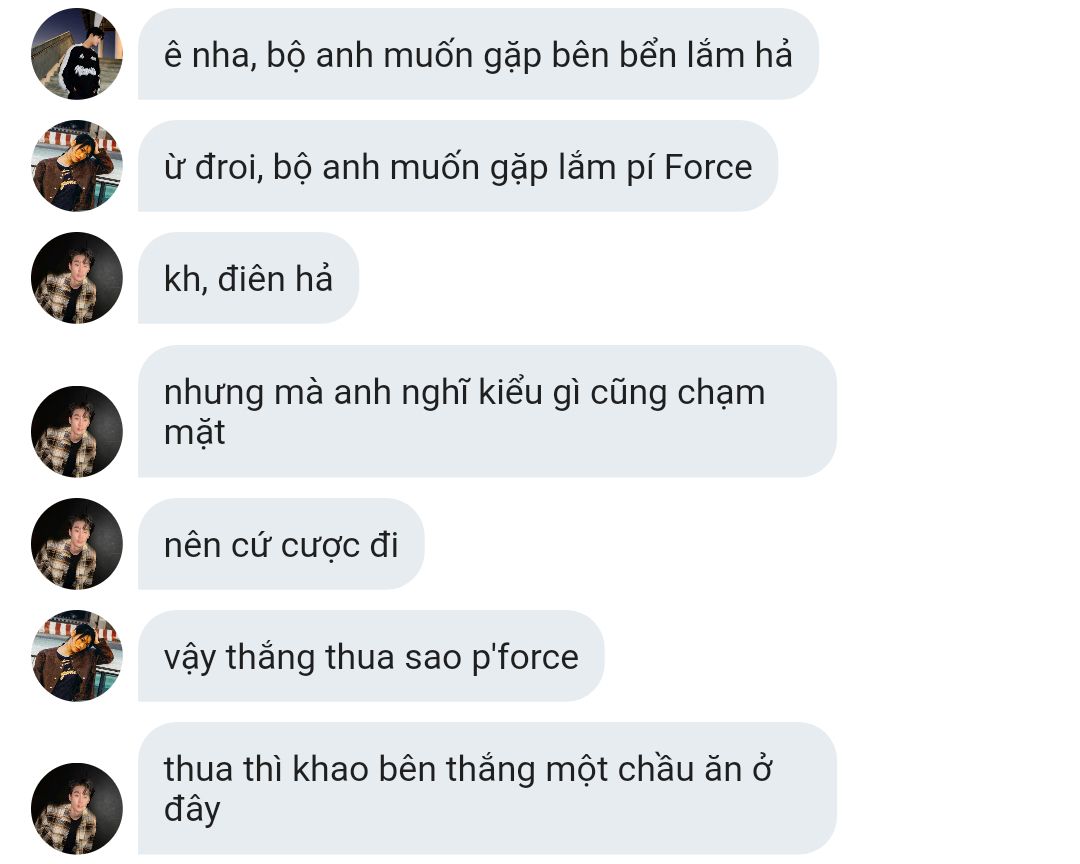
Task: Click word "đây" in the last message
Action: [191, 809]
